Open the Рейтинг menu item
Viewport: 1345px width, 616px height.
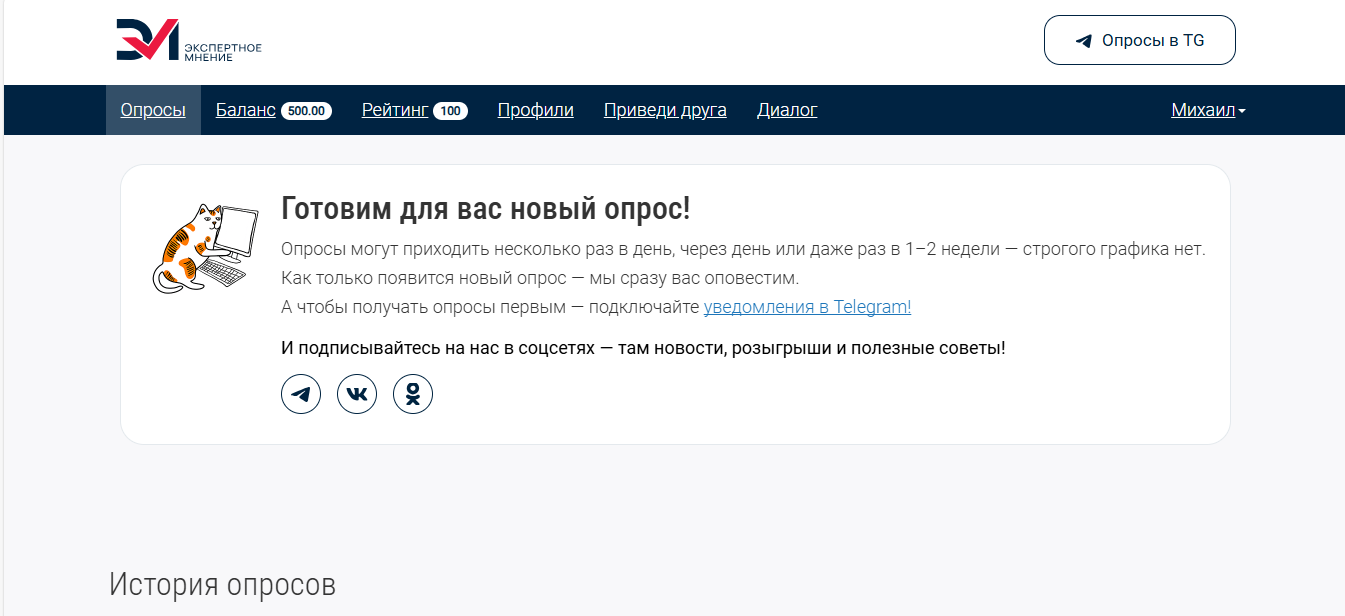[395, 110]
